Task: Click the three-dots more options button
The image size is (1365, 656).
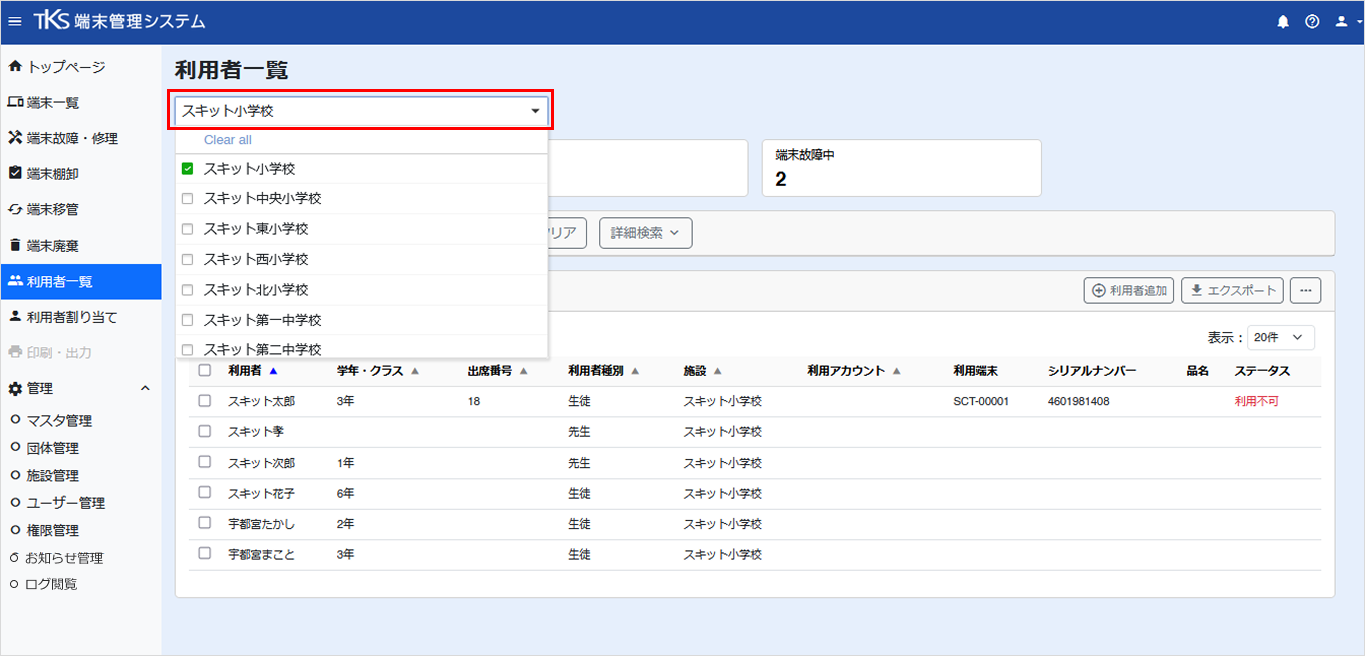Action: [x=1305, y=290]
